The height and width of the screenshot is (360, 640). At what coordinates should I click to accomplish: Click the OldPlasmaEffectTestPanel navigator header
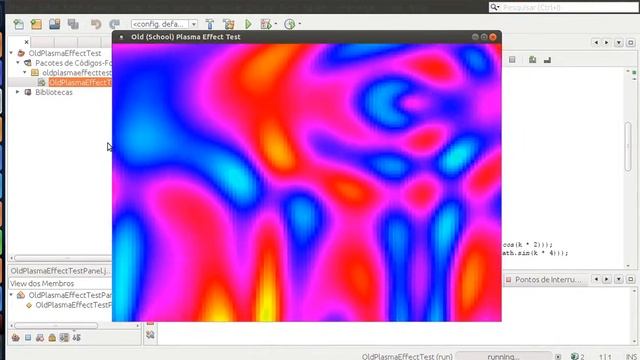pyautogui.click(x=60, y=271)
